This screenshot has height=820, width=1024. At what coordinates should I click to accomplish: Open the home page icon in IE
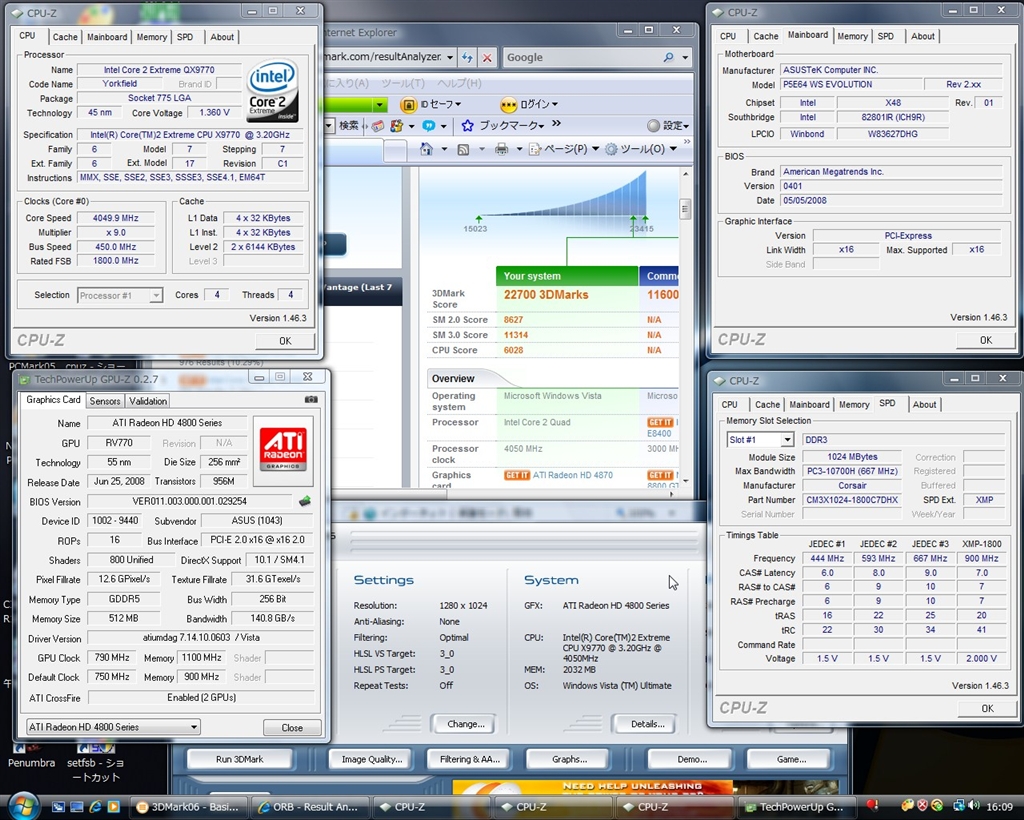pos(427,149)
